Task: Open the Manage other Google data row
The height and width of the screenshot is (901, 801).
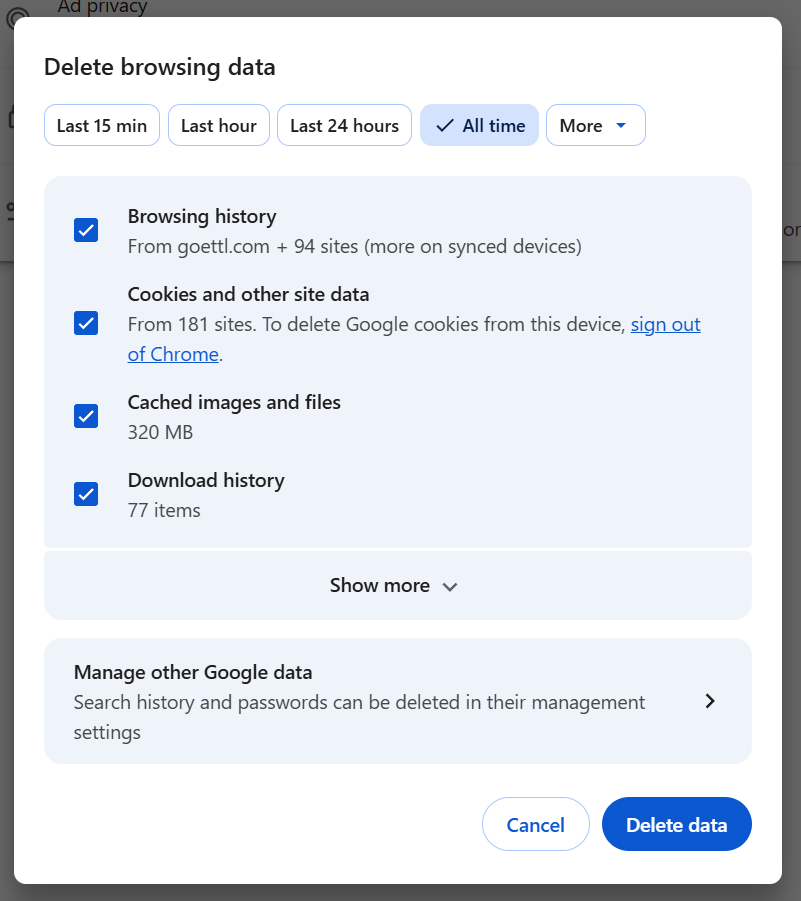Action: (x=397, y=701)
